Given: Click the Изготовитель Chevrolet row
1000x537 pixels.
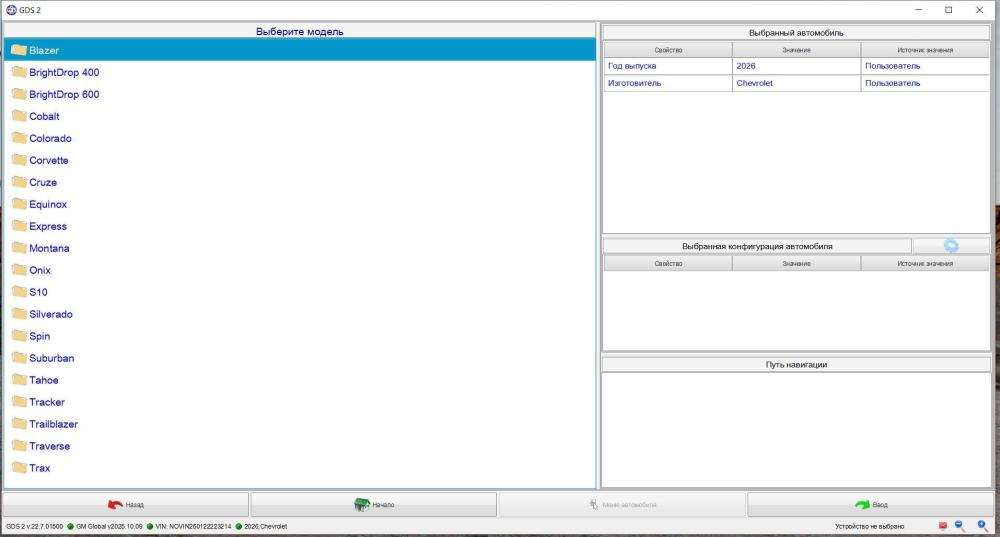Looking at the screenshot, I should (x=797, y=83).
